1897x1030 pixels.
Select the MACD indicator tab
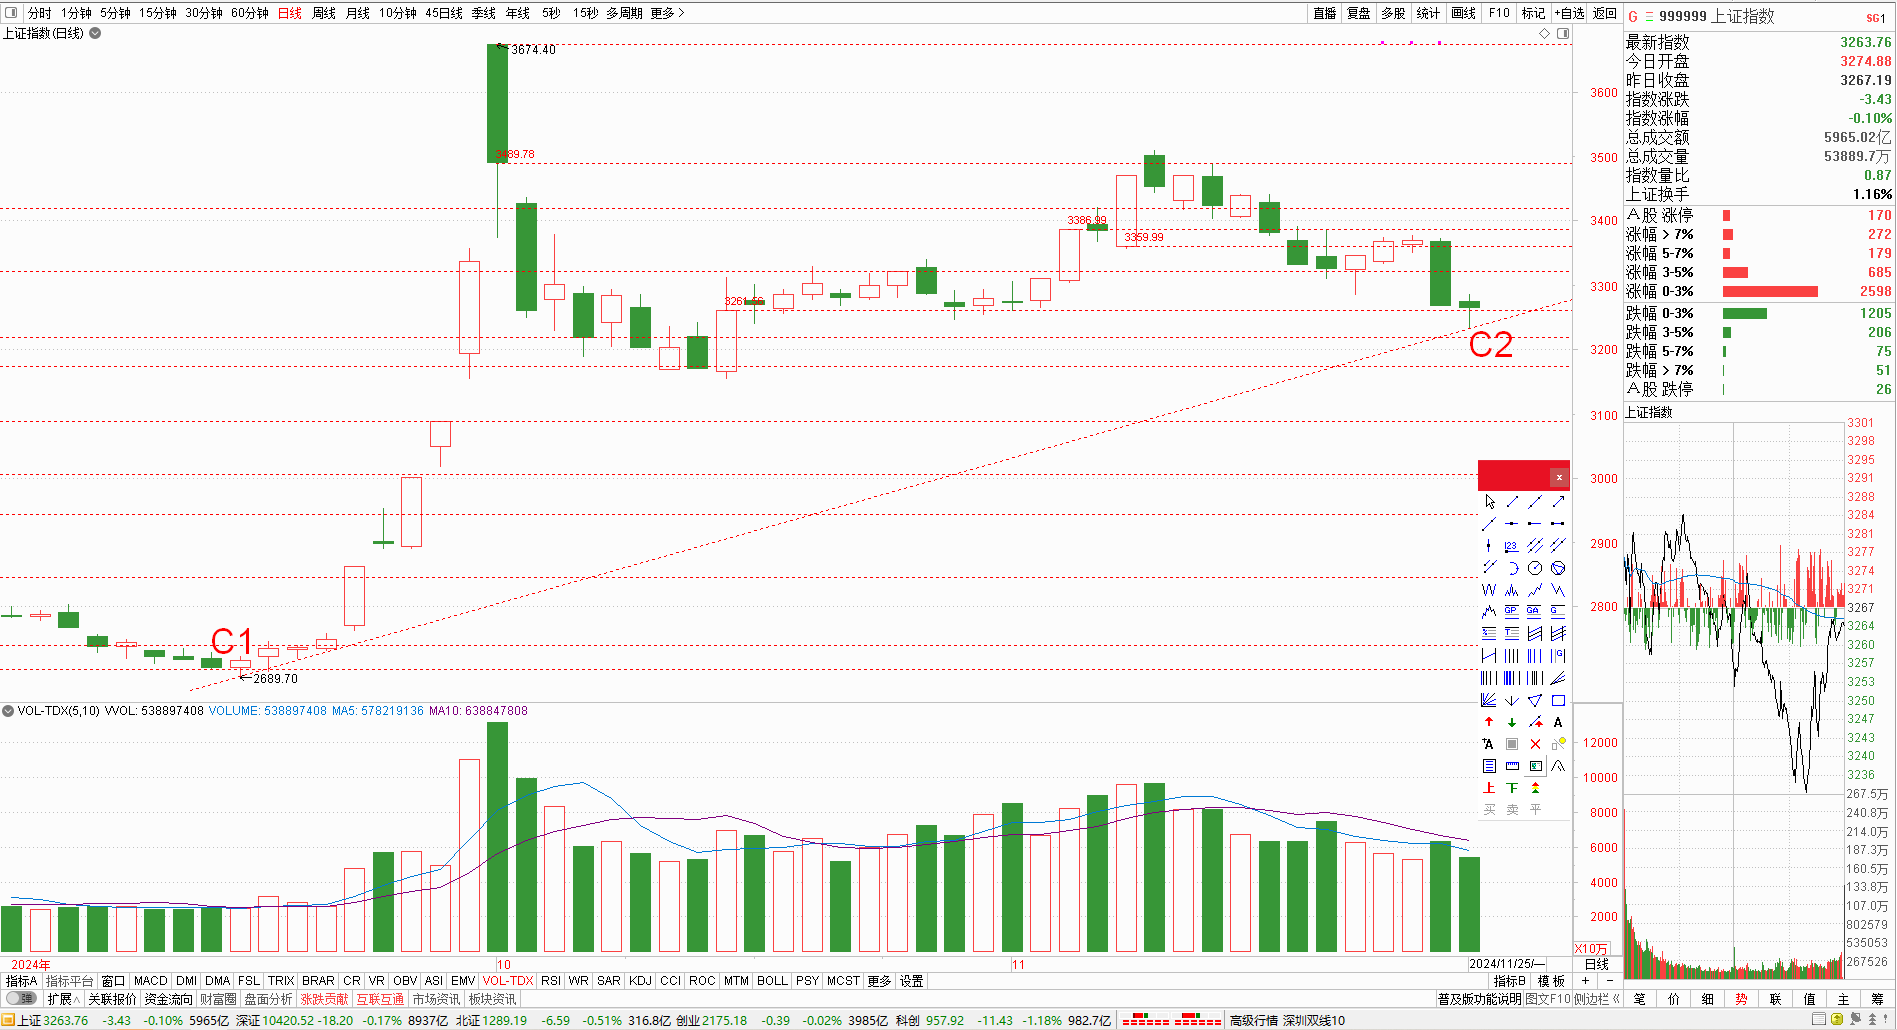point(150,981)
